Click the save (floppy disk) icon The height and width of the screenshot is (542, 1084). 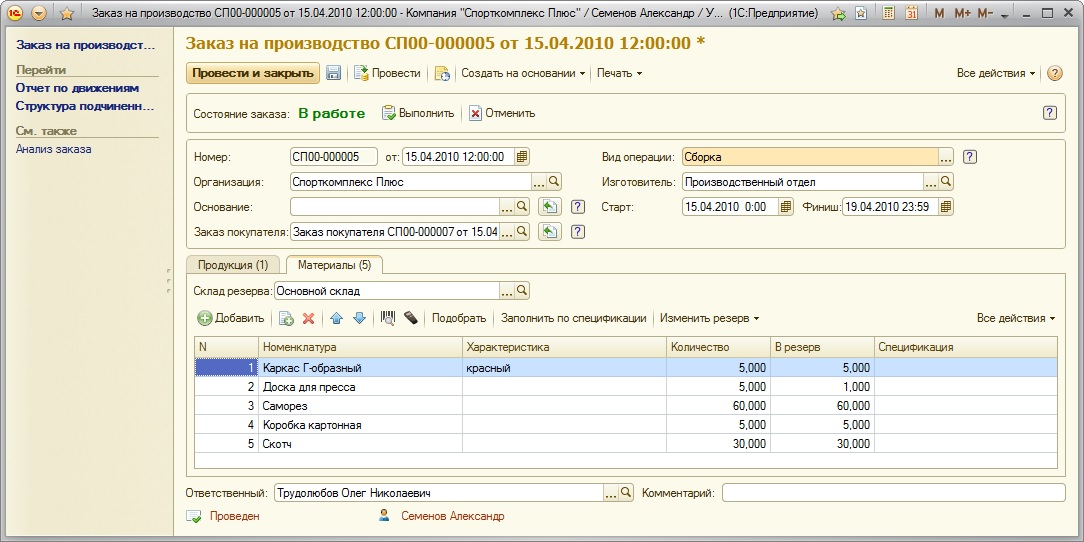tap(334, 73)
